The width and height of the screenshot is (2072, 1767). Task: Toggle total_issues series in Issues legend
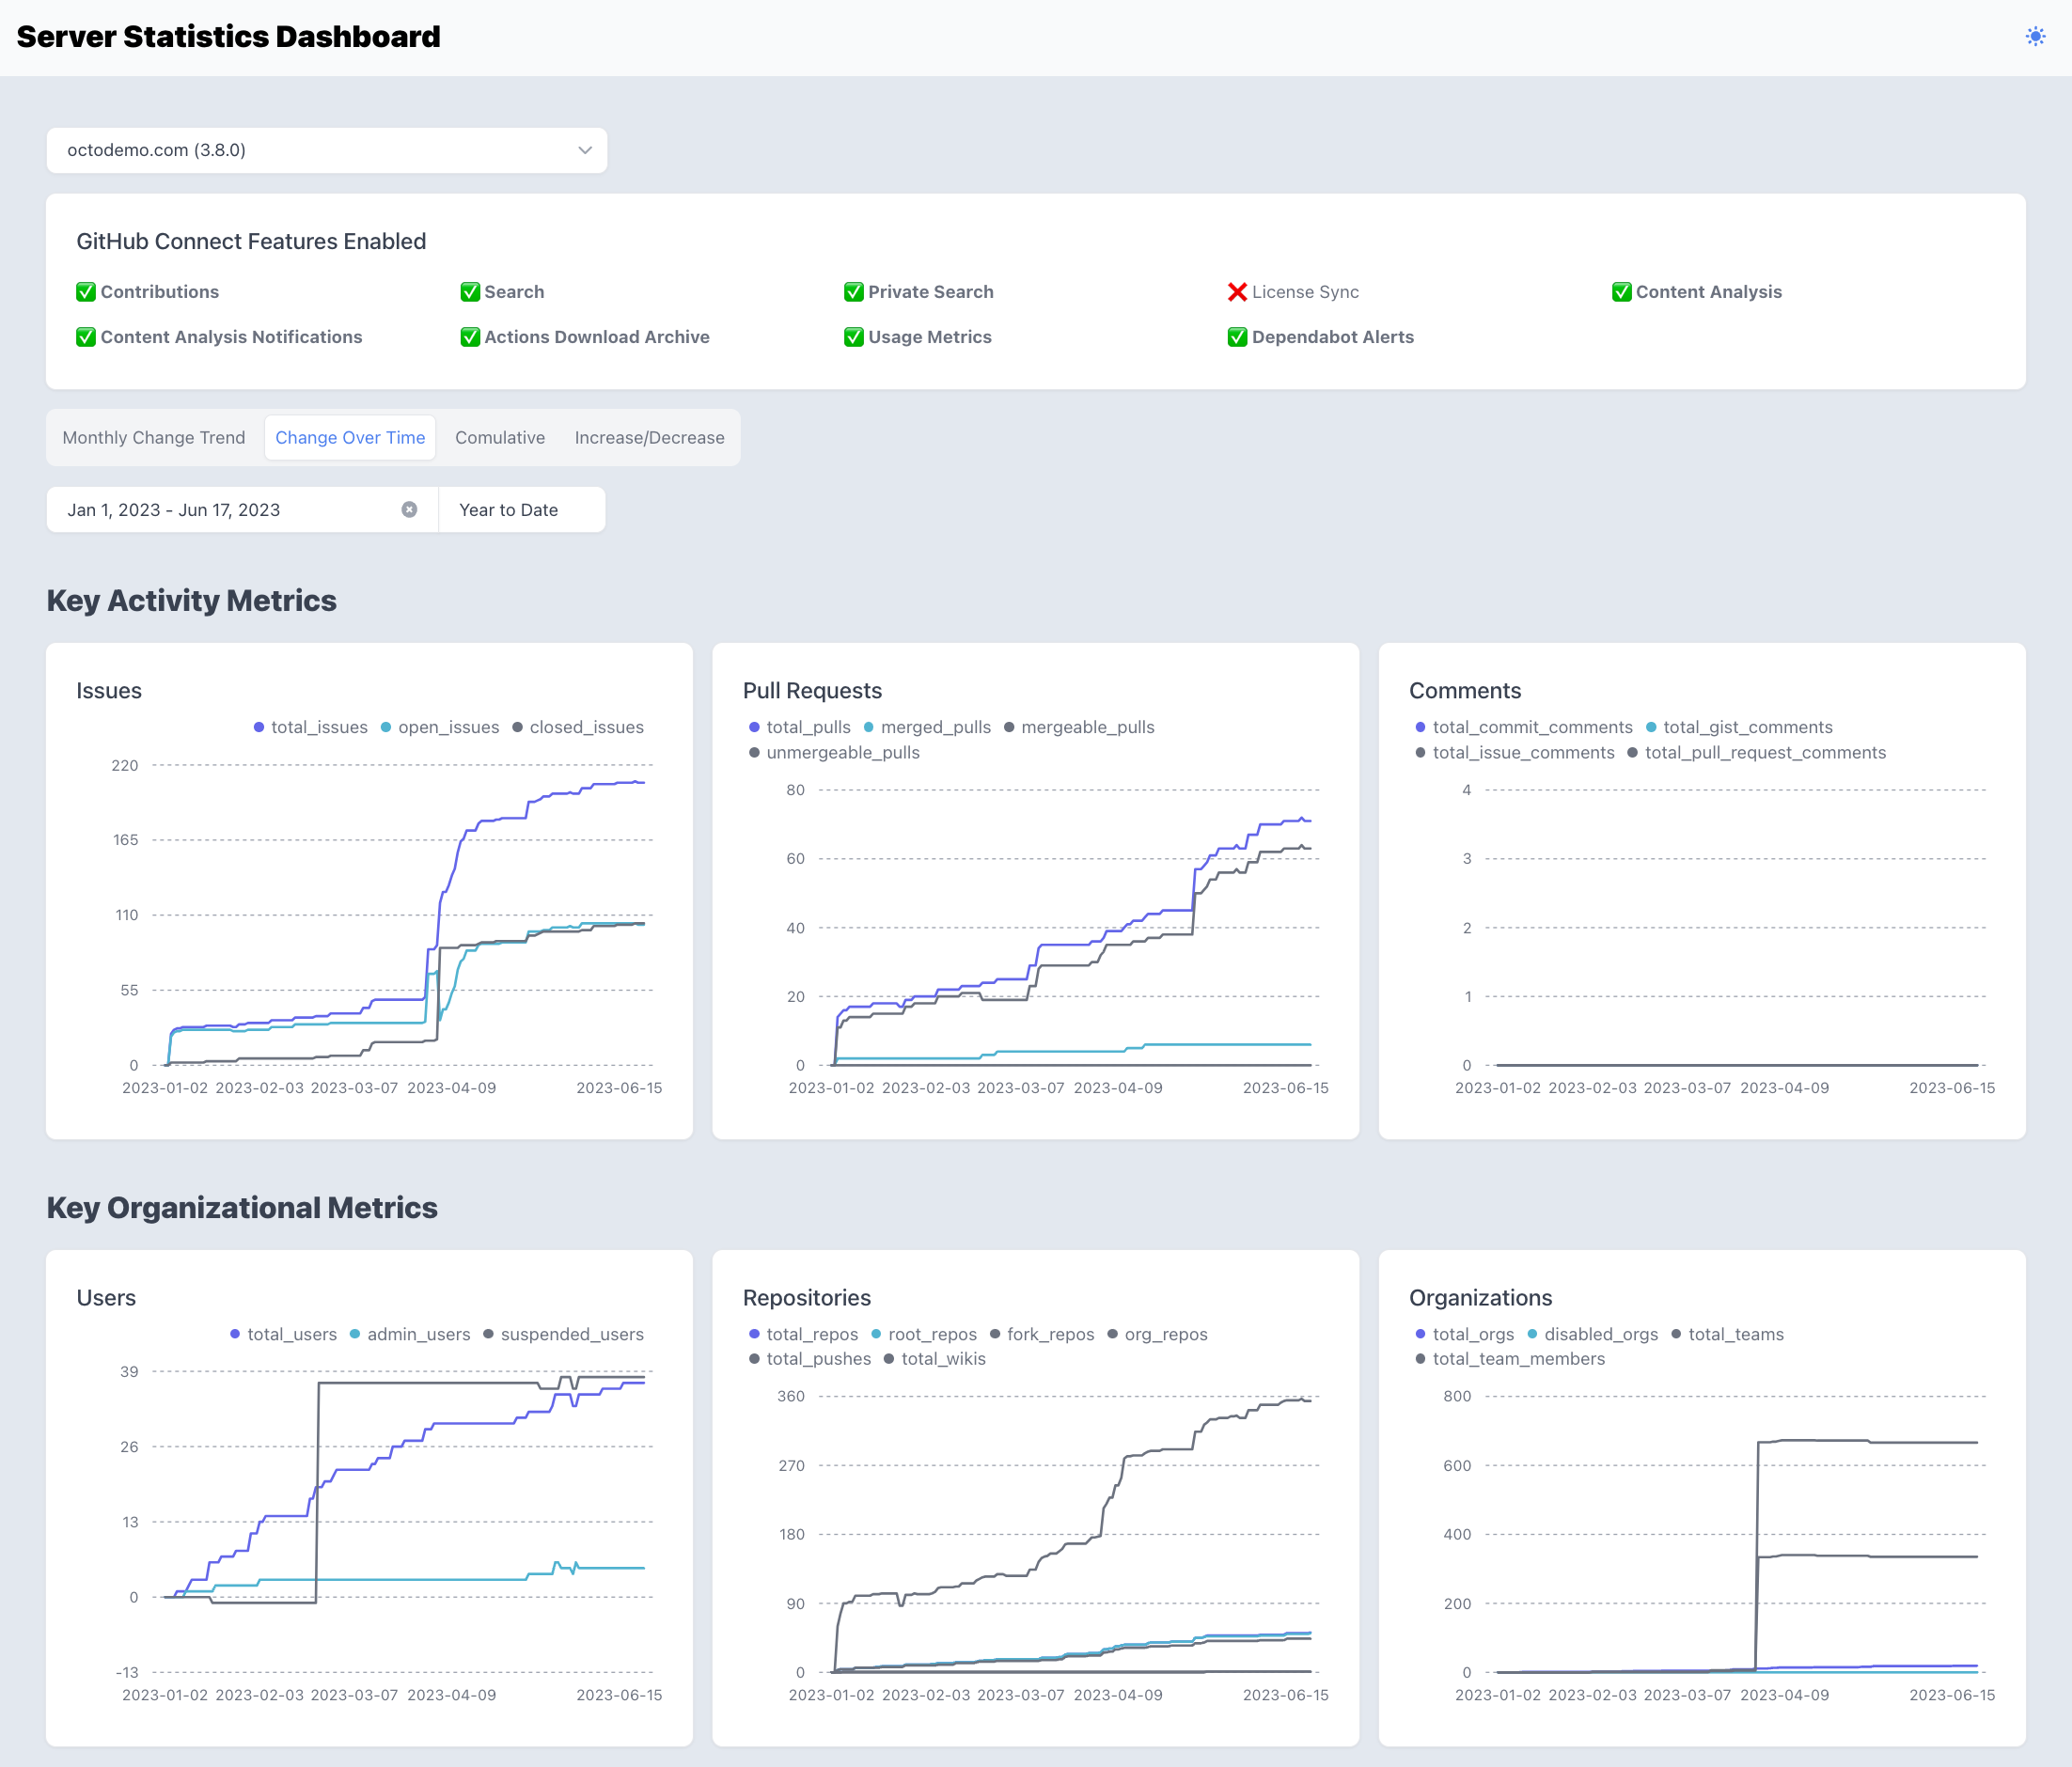click(x=311, y=727)
